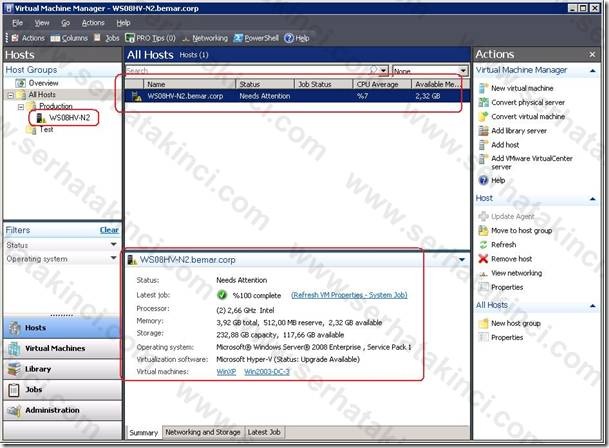Open the search box dropdown arrow
Viewport: 609px width, 448px height.
[384, 71]
